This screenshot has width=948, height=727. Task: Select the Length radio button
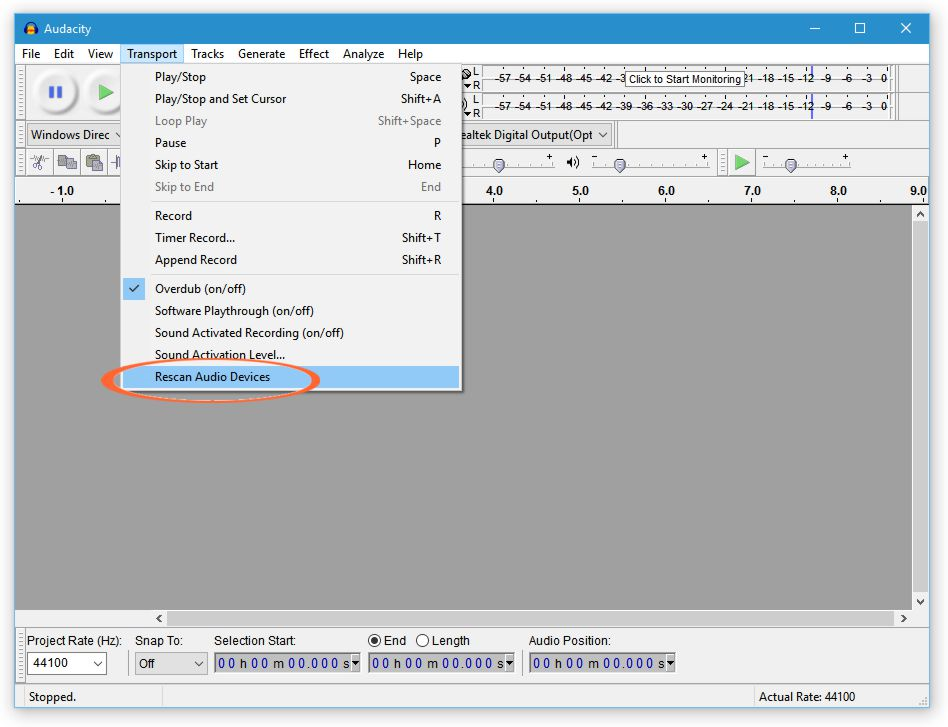click(422, 641)
